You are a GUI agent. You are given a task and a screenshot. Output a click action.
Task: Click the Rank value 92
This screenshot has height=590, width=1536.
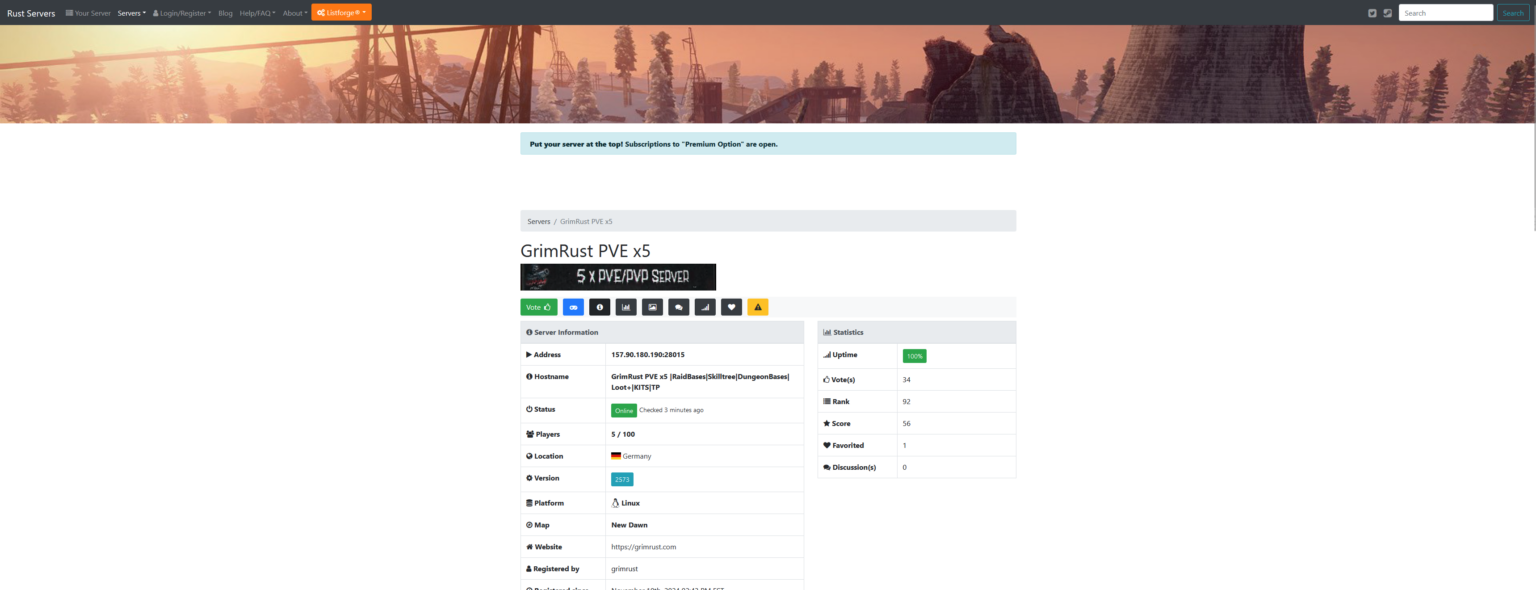906,402
